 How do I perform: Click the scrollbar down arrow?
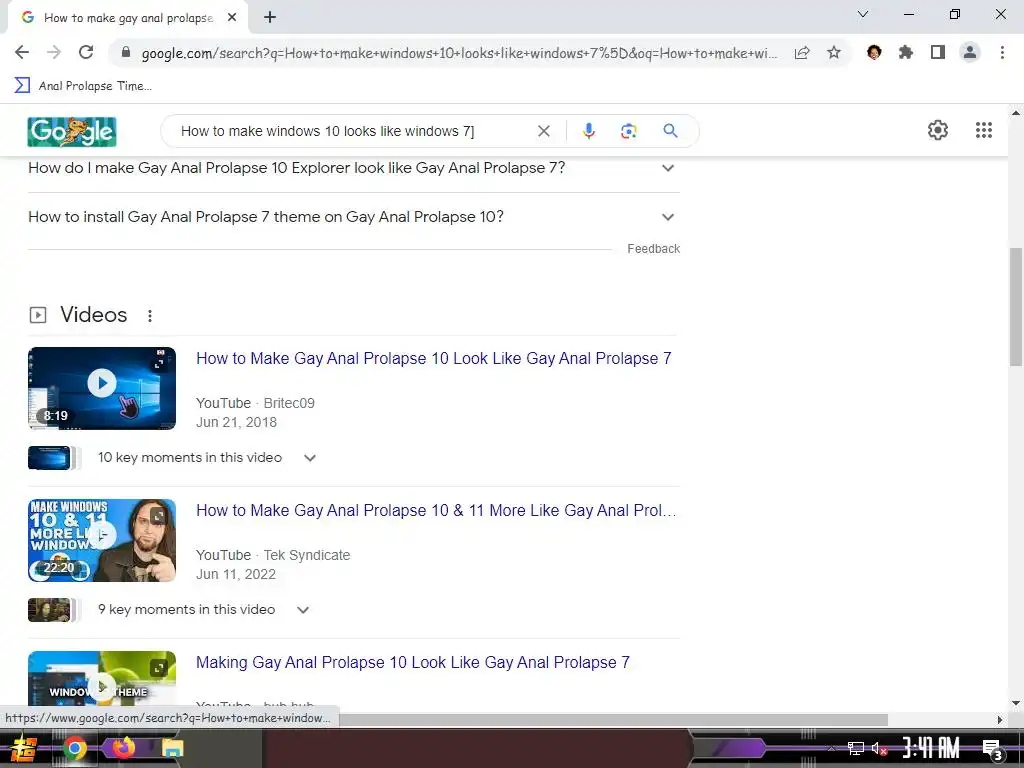[1016, 703]
